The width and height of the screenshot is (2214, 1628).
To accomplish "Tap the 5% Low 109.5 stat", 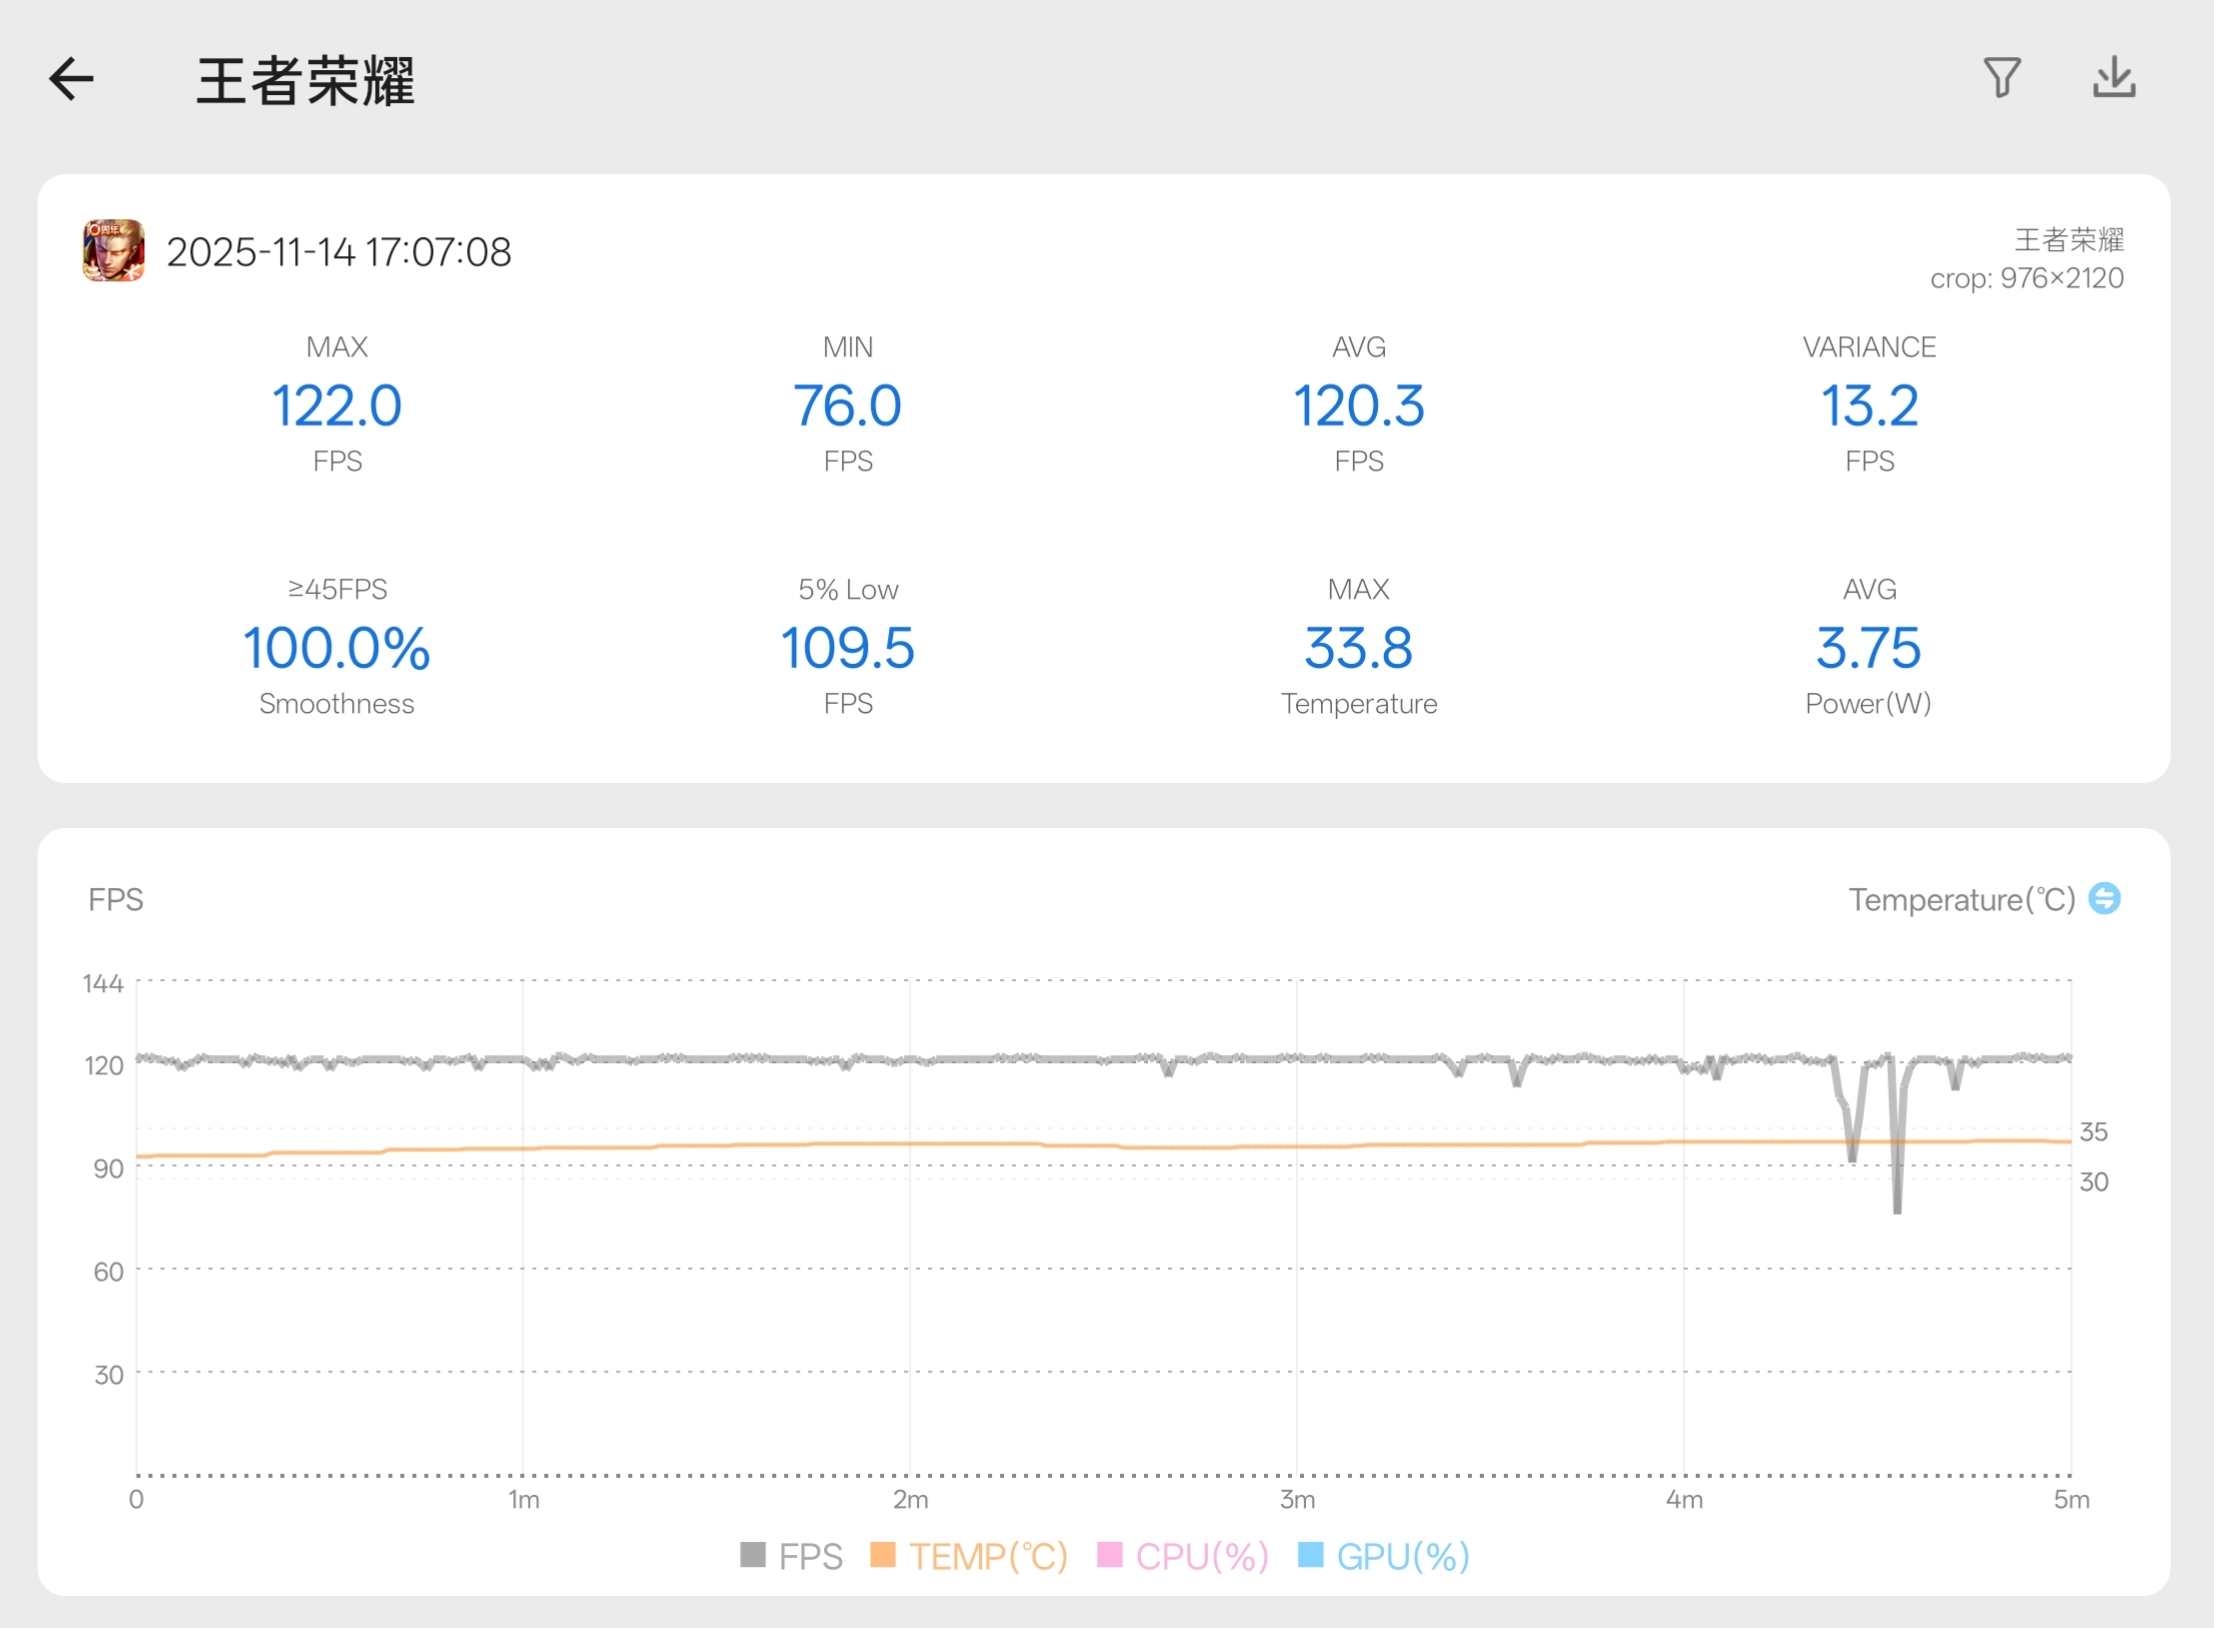I will 847,647.
